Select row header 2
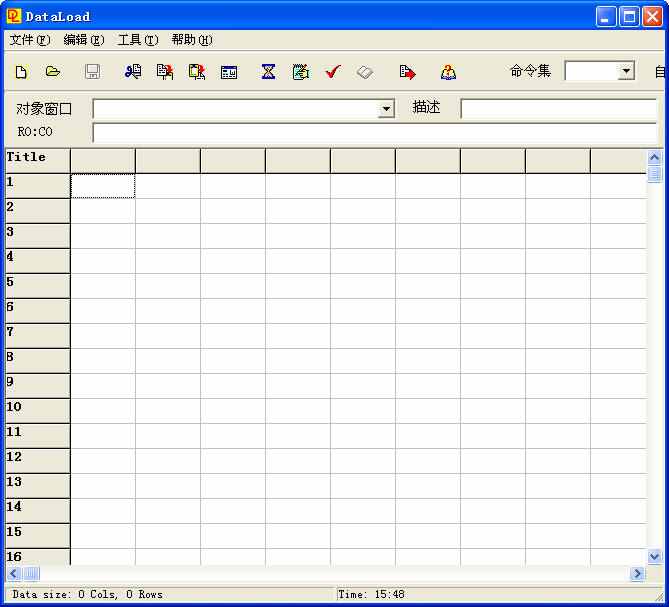The height and width of the screenshot is (607, 669). (x=38, y=211)
